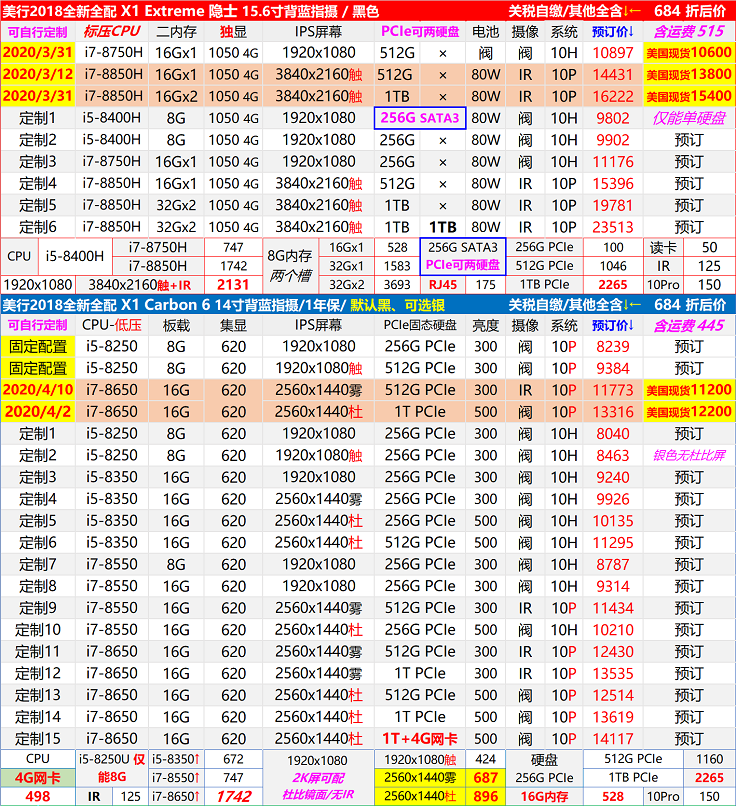Screen dimensions: 736x806
Task: Select the 银色无杜比屏 note cell
Action: point(688,455)
